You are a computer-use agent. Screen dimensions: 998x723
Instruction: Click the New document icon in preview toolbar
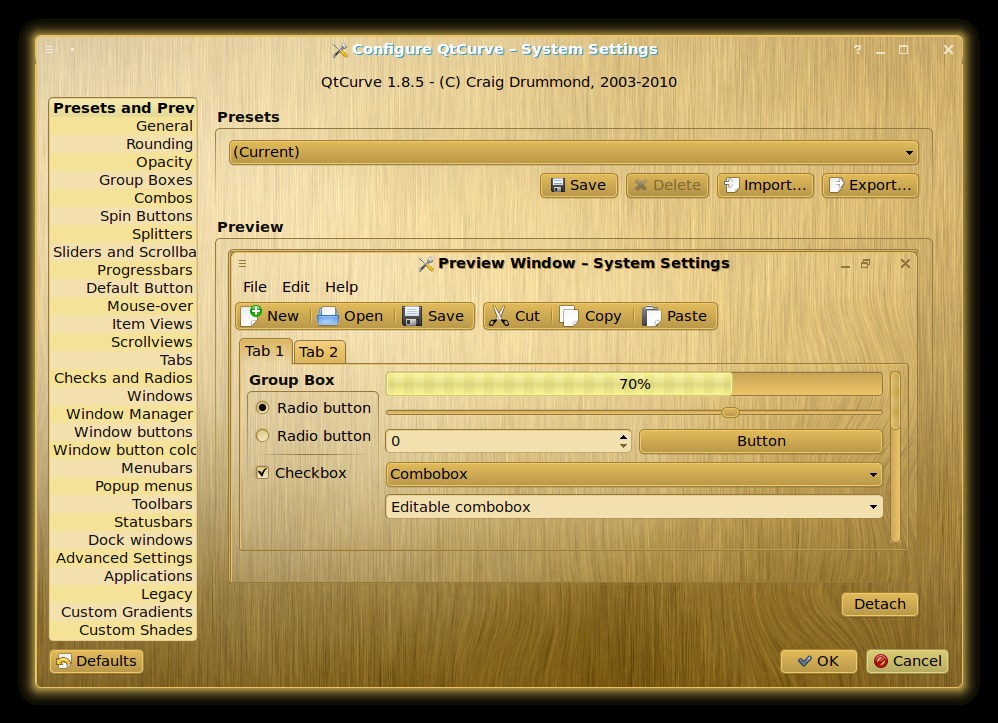pyautogui.click(x=251, y=316)
